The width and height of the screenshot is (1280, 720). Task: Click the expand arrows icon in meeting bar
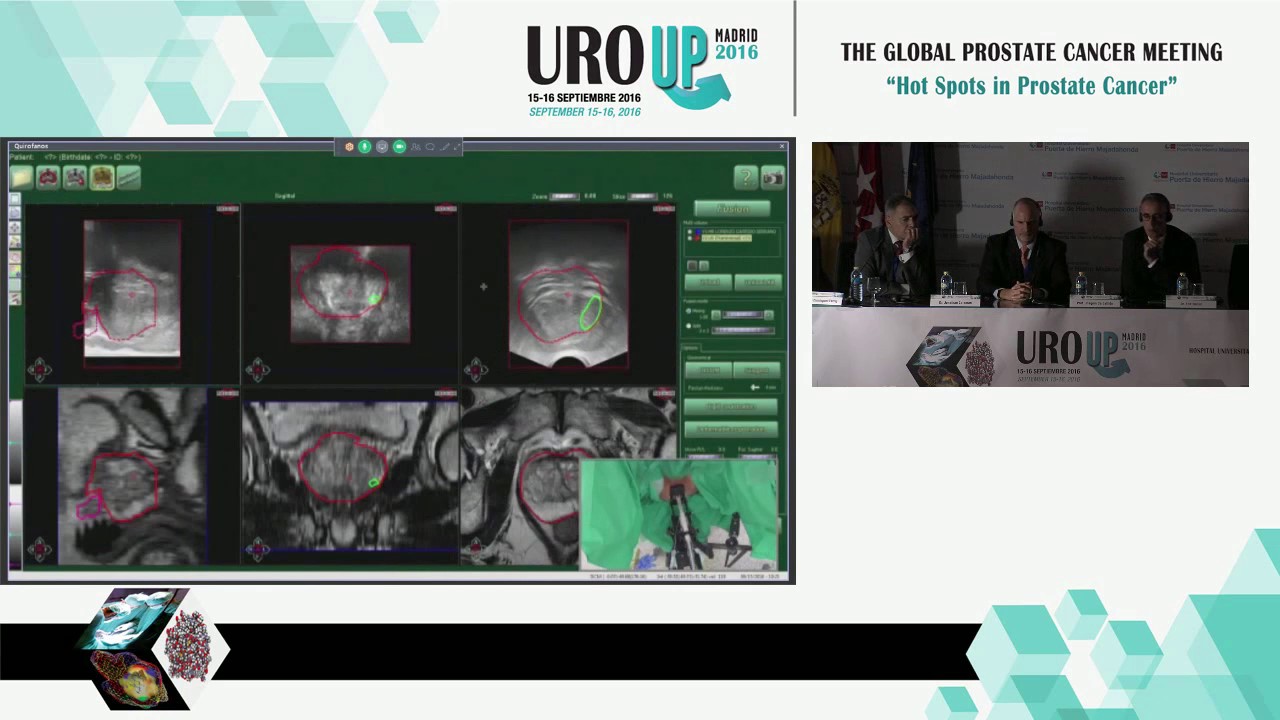(x=457, y=147)
